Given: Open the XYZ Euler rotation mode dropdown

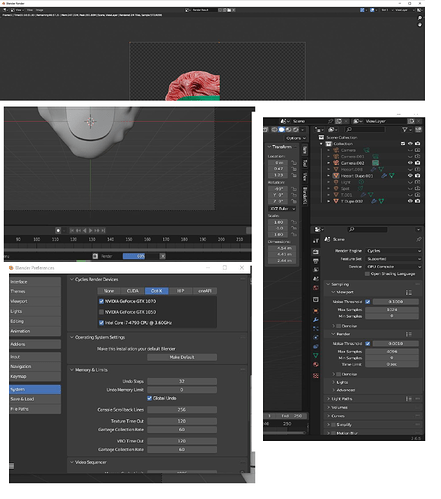Looking at the screenshot, I should pyautogui.click(x=282, y=209).
